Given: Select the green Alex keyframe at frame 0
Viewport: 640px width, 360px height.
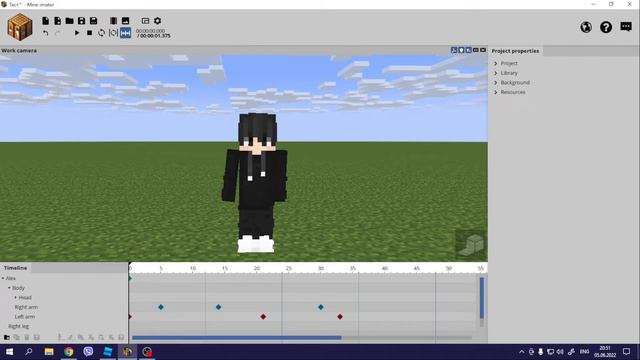Looking at the screenshot, I should tap(130, 278).
